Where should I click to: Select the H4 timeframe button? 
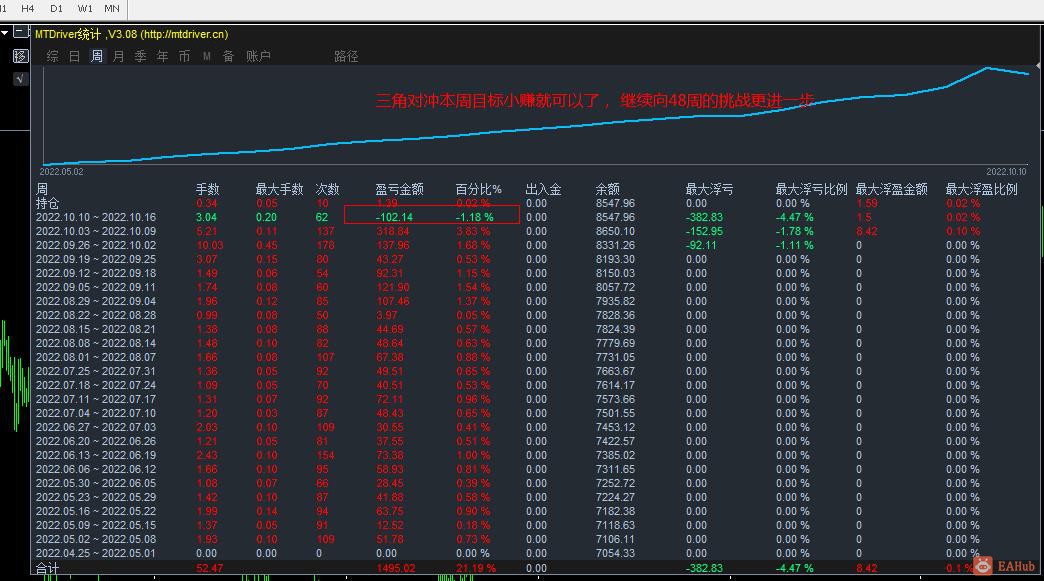(27, 9)
